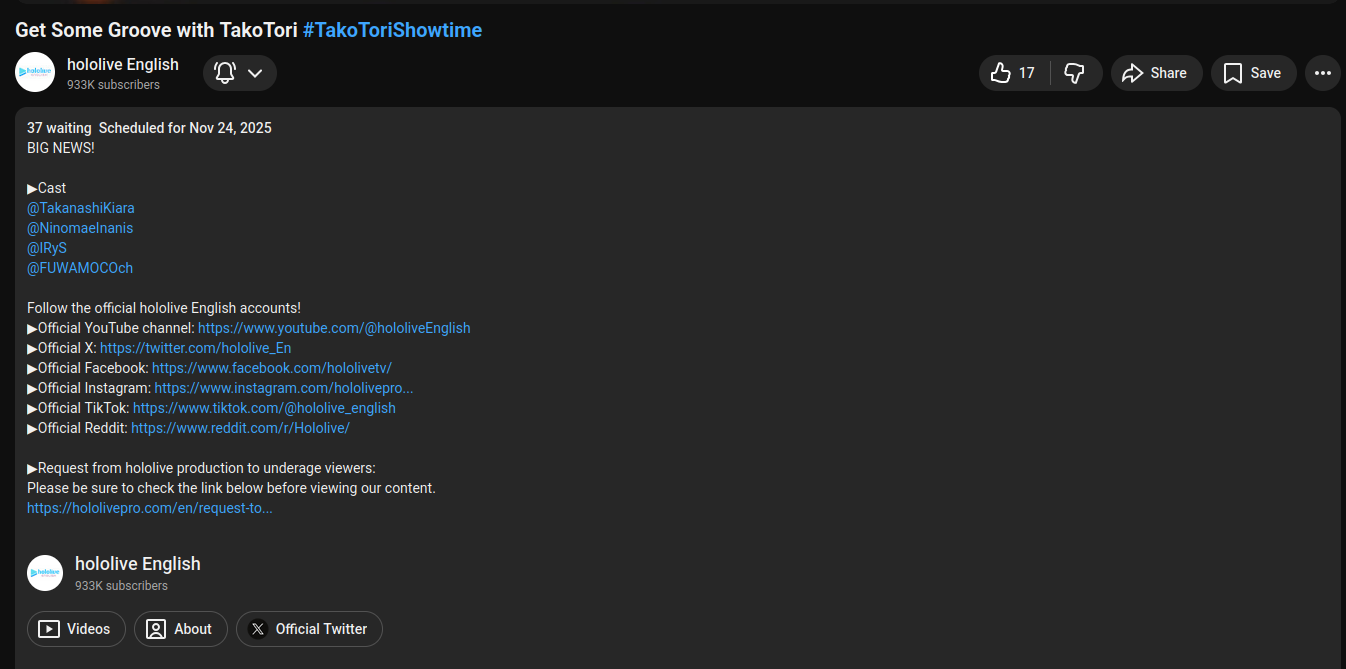Open the tiktok.com/@hololive_english link
The height and width of the screenshot is (669, 1346).
click(264, 408)
